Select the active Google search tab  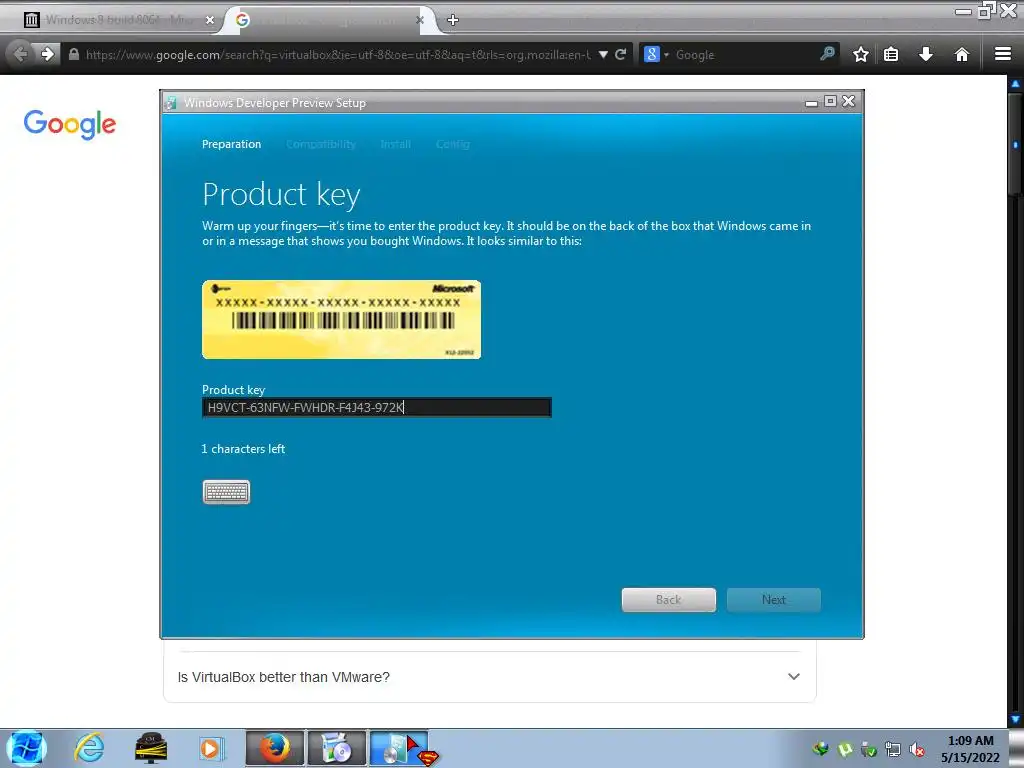click(x=330, y=20)
